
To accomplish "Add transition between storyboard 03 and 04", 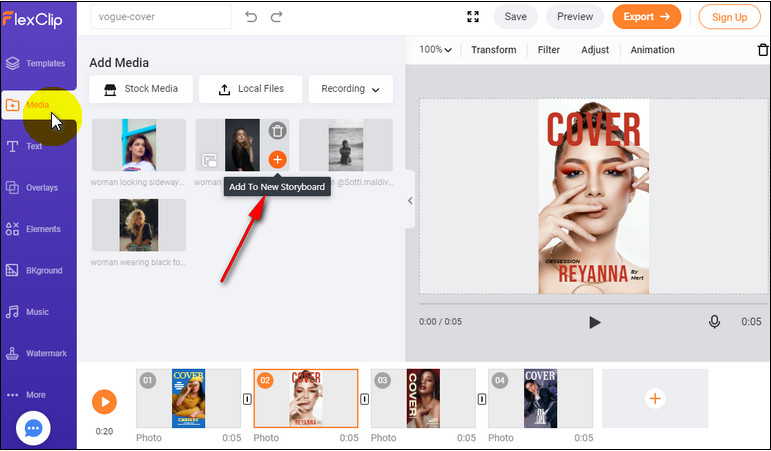I will (x=482, y=399).
